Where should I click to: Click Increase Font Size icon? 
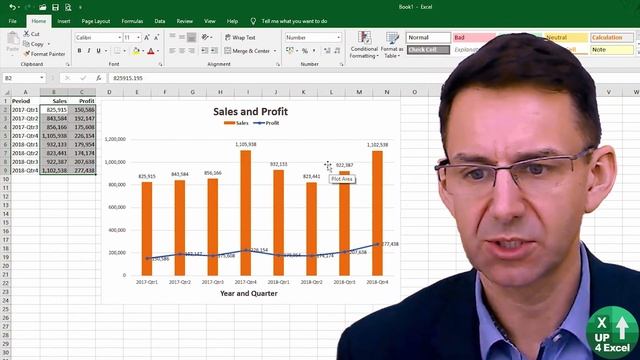[147, 37]
